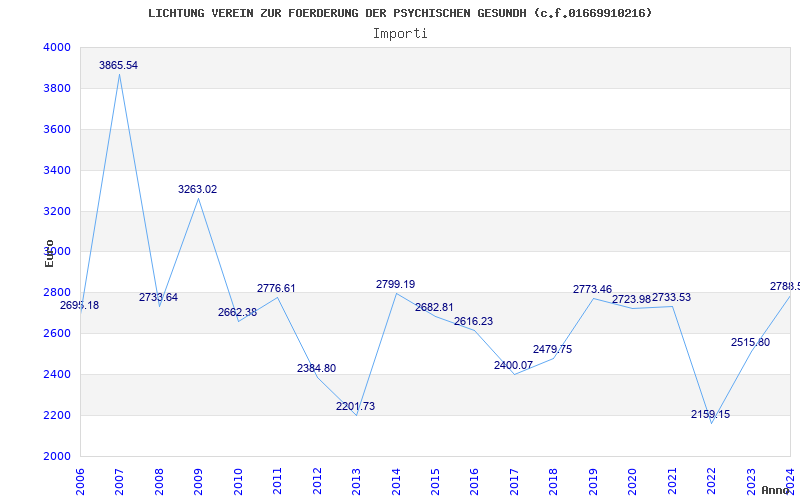
Task: Select the 2515.80 data label
Action: pyautogui.click(x=751, y=342)
